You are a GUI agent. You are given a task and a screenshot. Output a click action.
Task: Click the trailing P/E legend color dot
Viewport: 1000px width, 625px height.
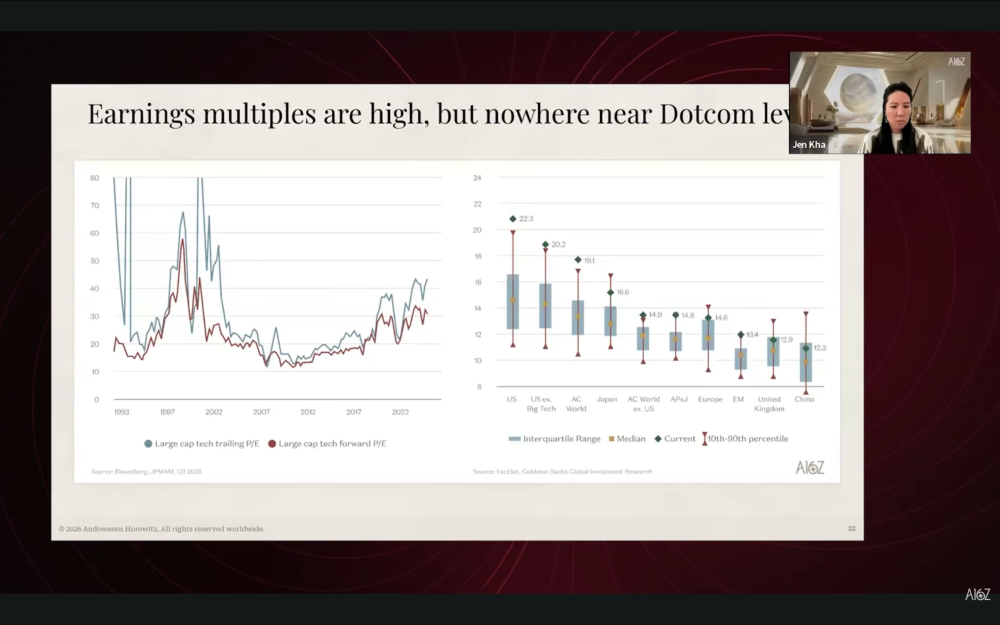pyautogui.click(x=149, y=444)
